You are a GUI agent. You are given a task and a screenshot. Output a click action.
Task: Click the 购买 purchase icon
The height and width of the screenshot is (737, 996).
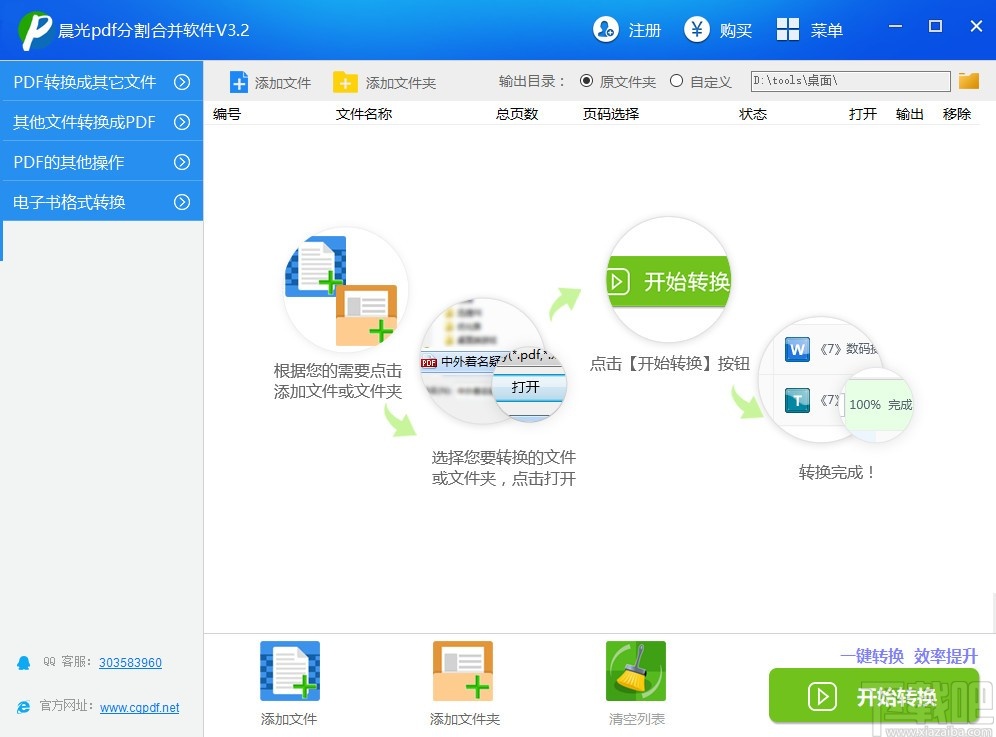click(x=696, y=30)
